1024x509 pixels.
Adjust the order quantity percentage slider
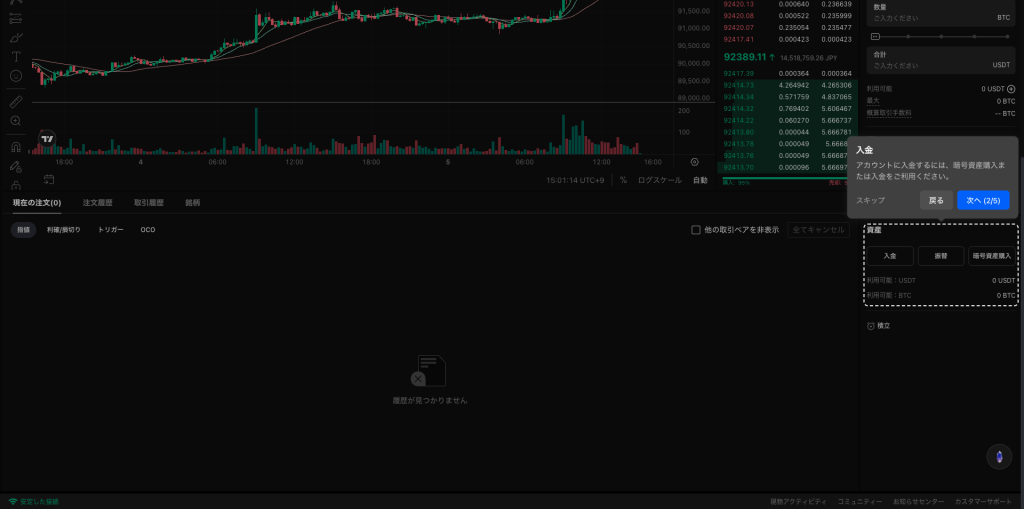[941, 37]
